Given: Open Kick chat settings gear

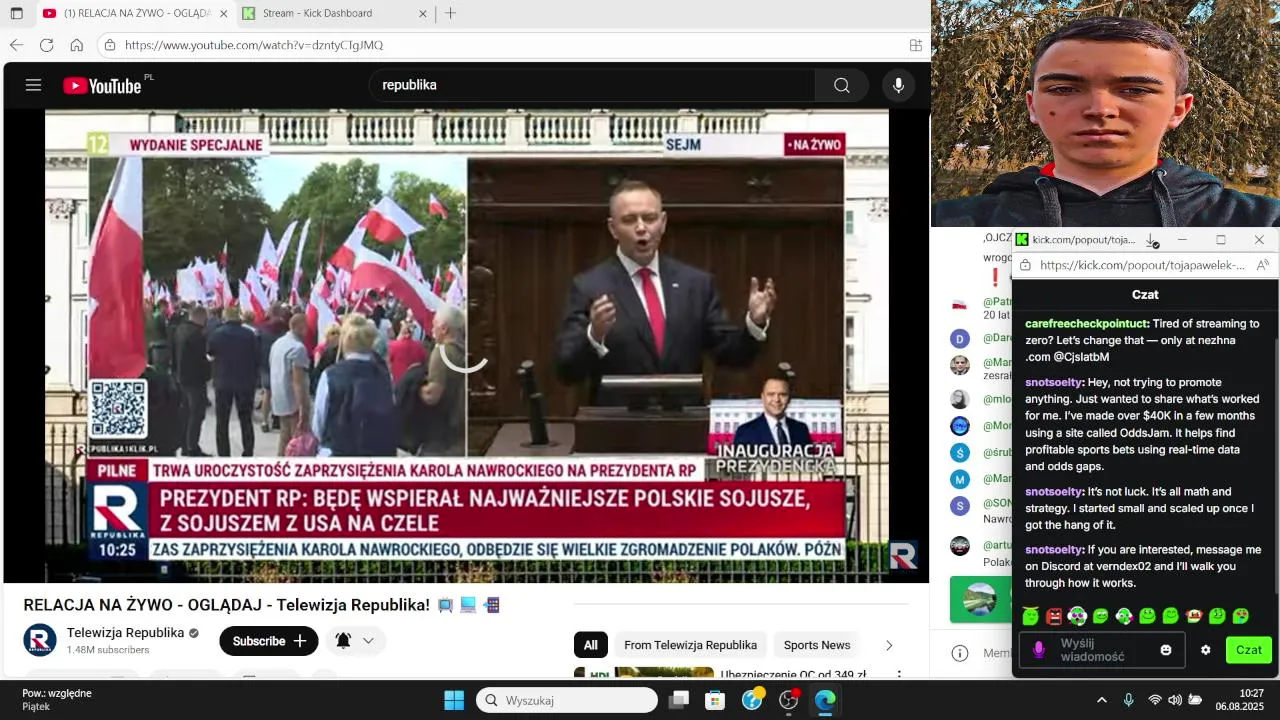Looking at the screenshot, I should click(x=1205, y=650).
